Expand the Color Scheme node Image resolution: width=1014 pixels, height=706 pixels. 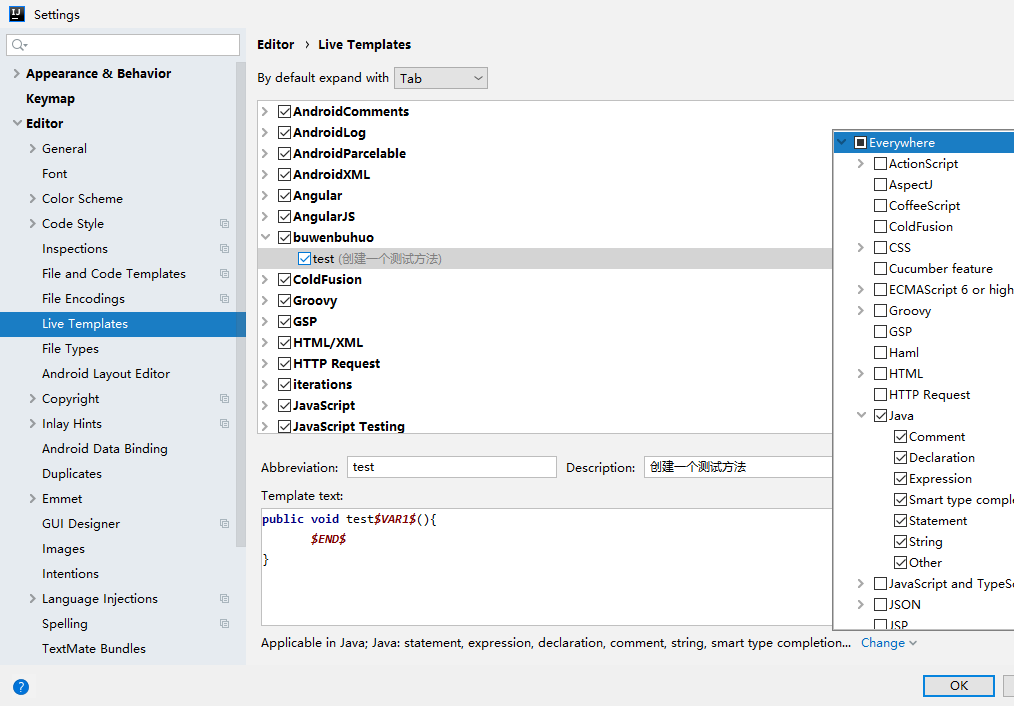(x=32, y=198)
